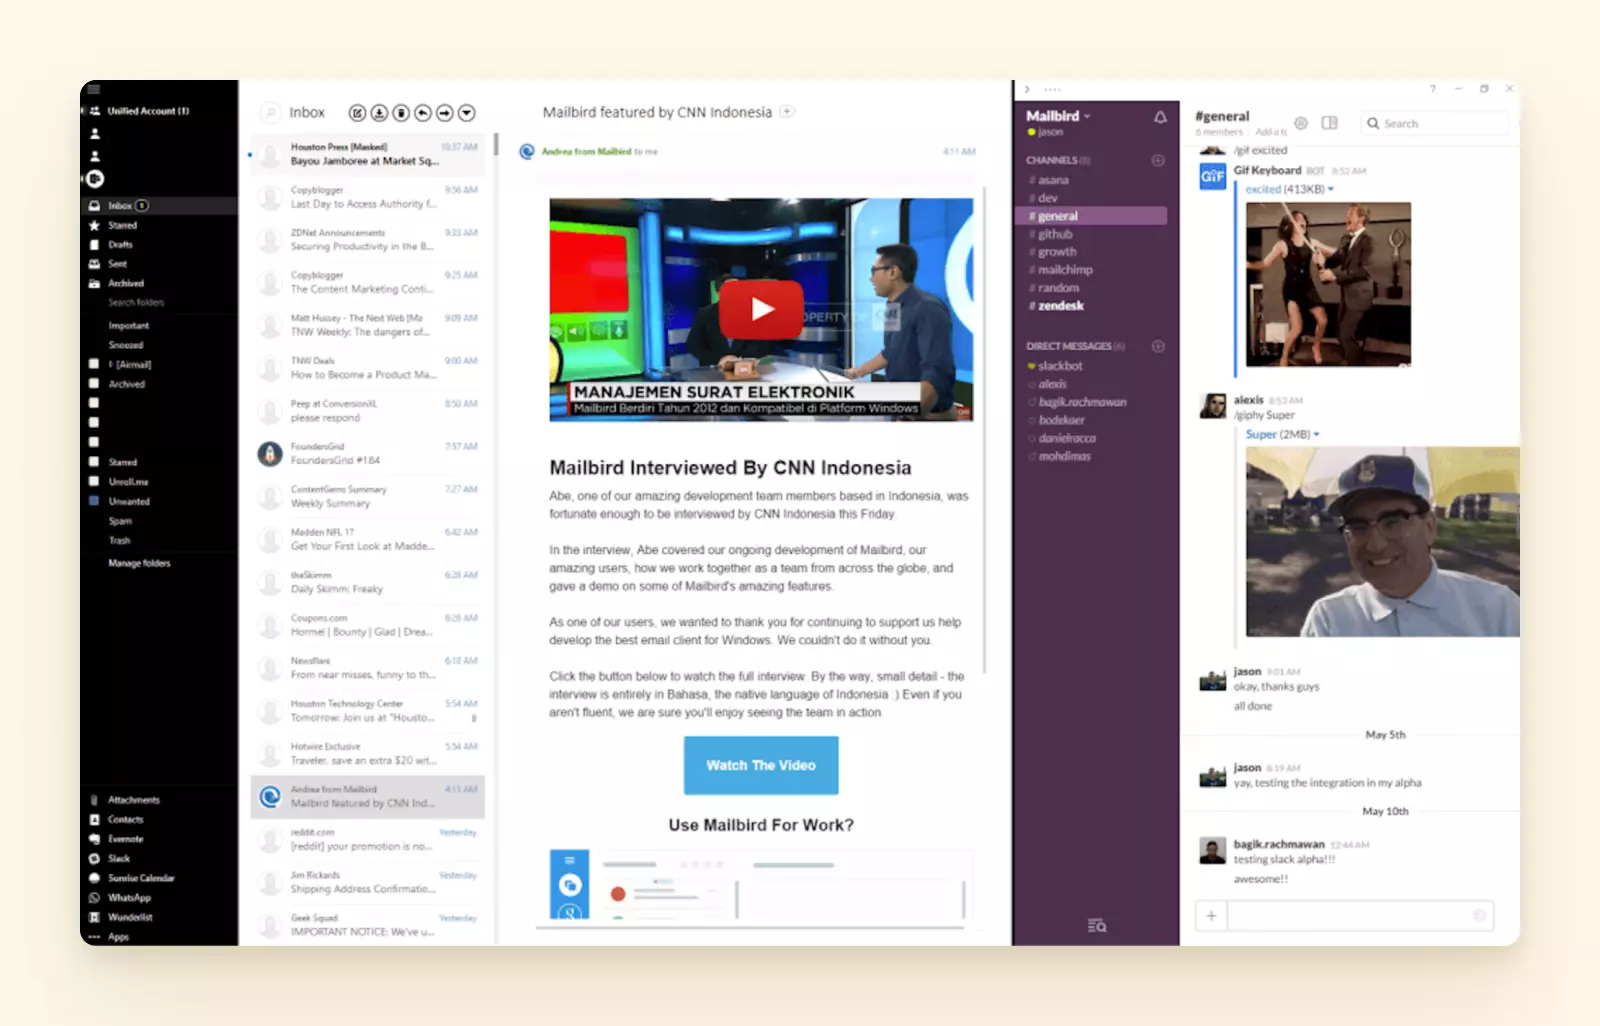Viewport: 1600px width, 1026px height.
Task: Open the hamburger menu in Mailbird sidebar
Action: coord(94,90)
